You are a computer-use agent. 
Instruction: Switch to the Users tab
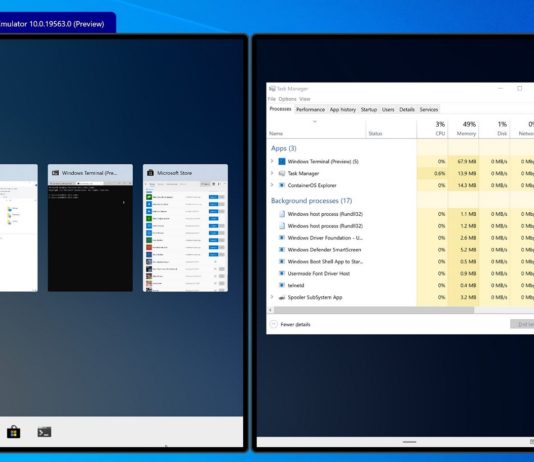(x=388, y=110)
